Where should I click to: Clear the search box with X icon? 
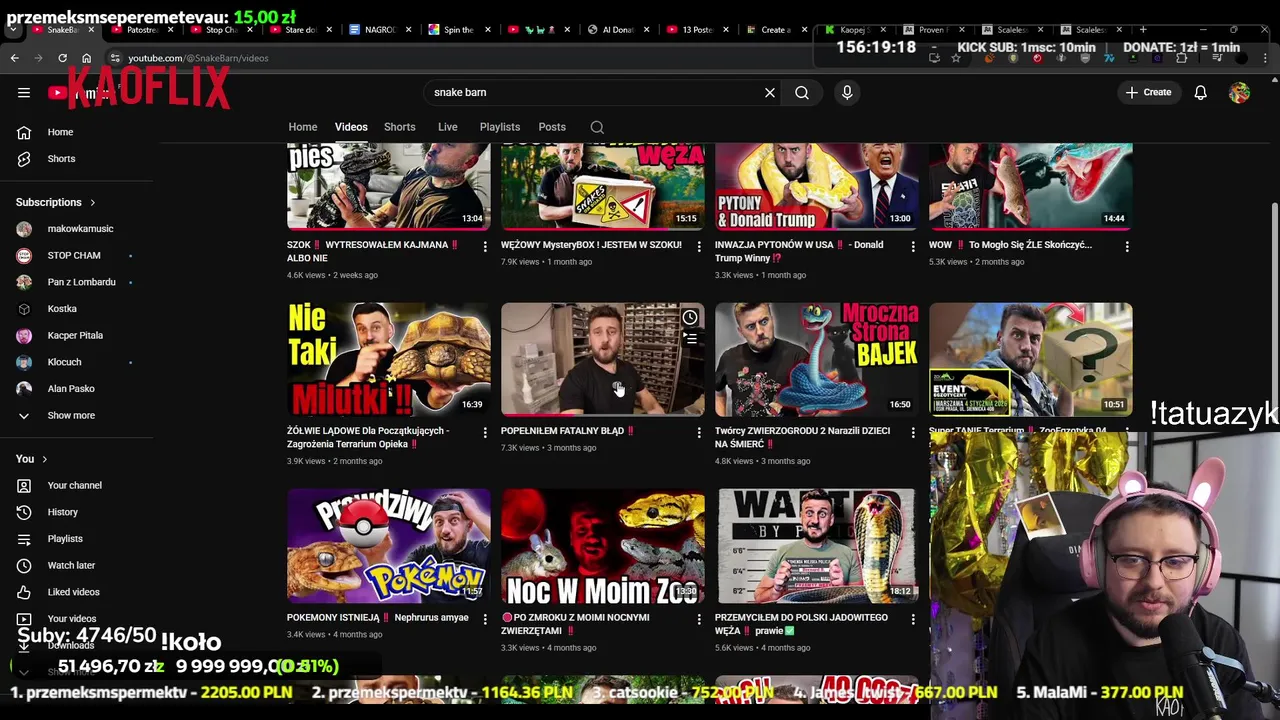tap(770, 92)
